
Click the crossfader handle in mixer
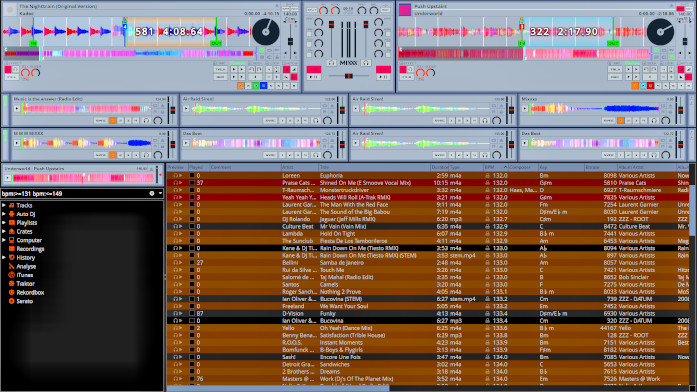348,76
